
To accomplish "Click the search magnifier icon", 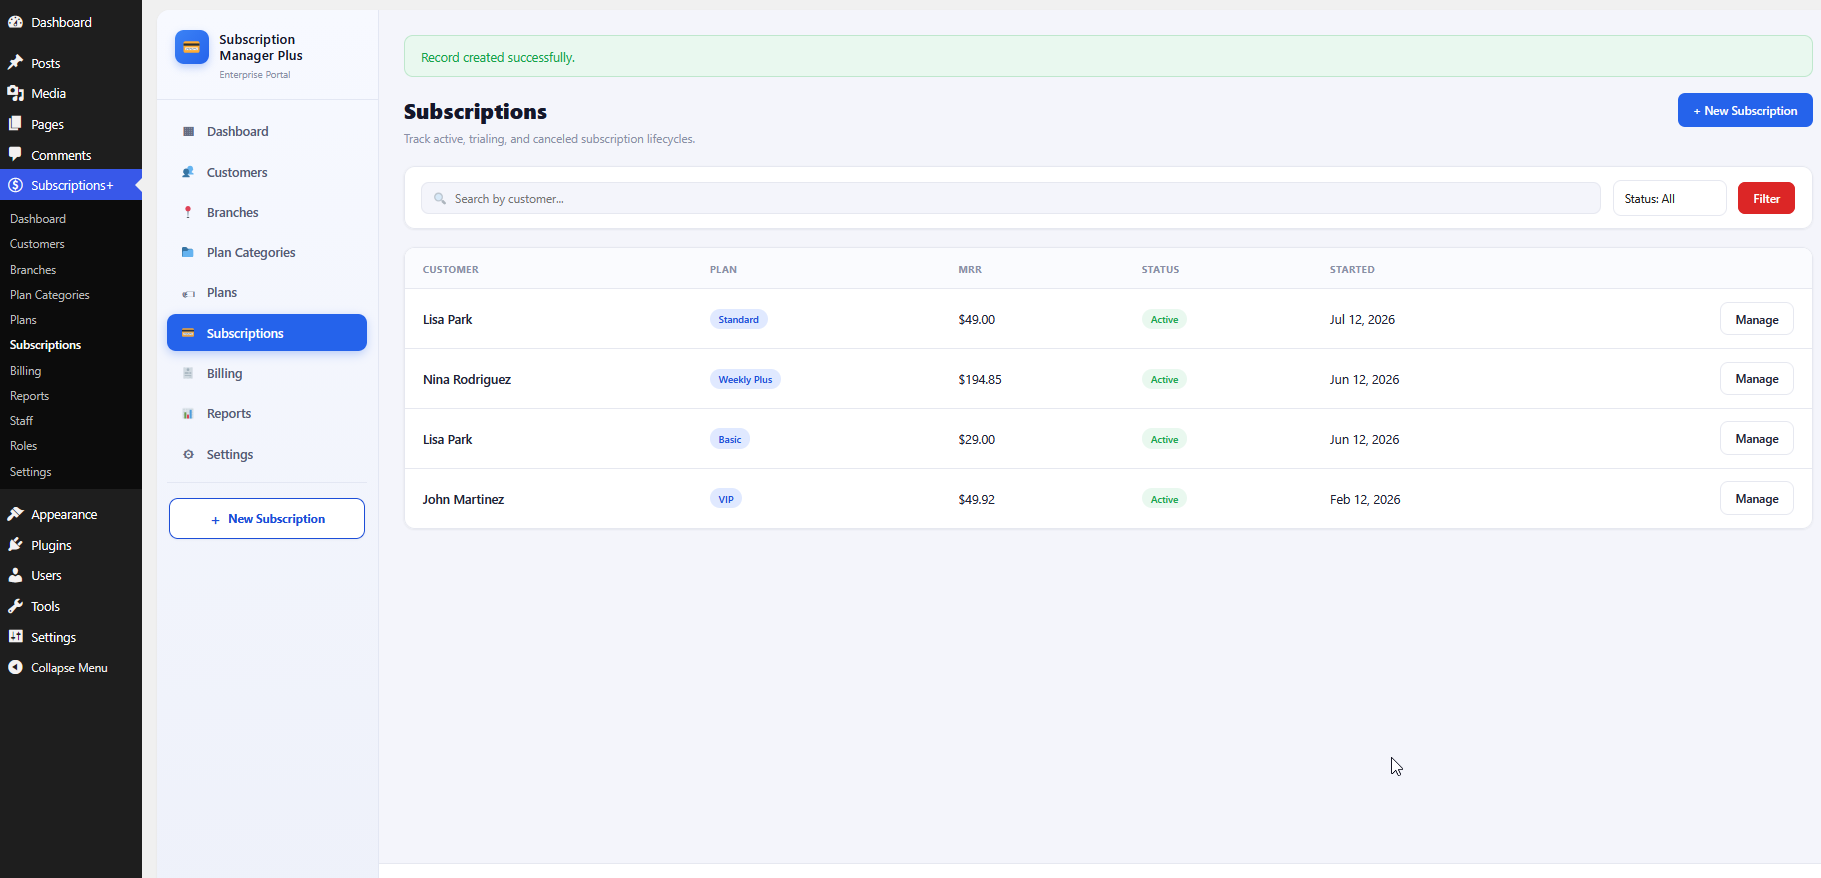I will tap(440, 198).
